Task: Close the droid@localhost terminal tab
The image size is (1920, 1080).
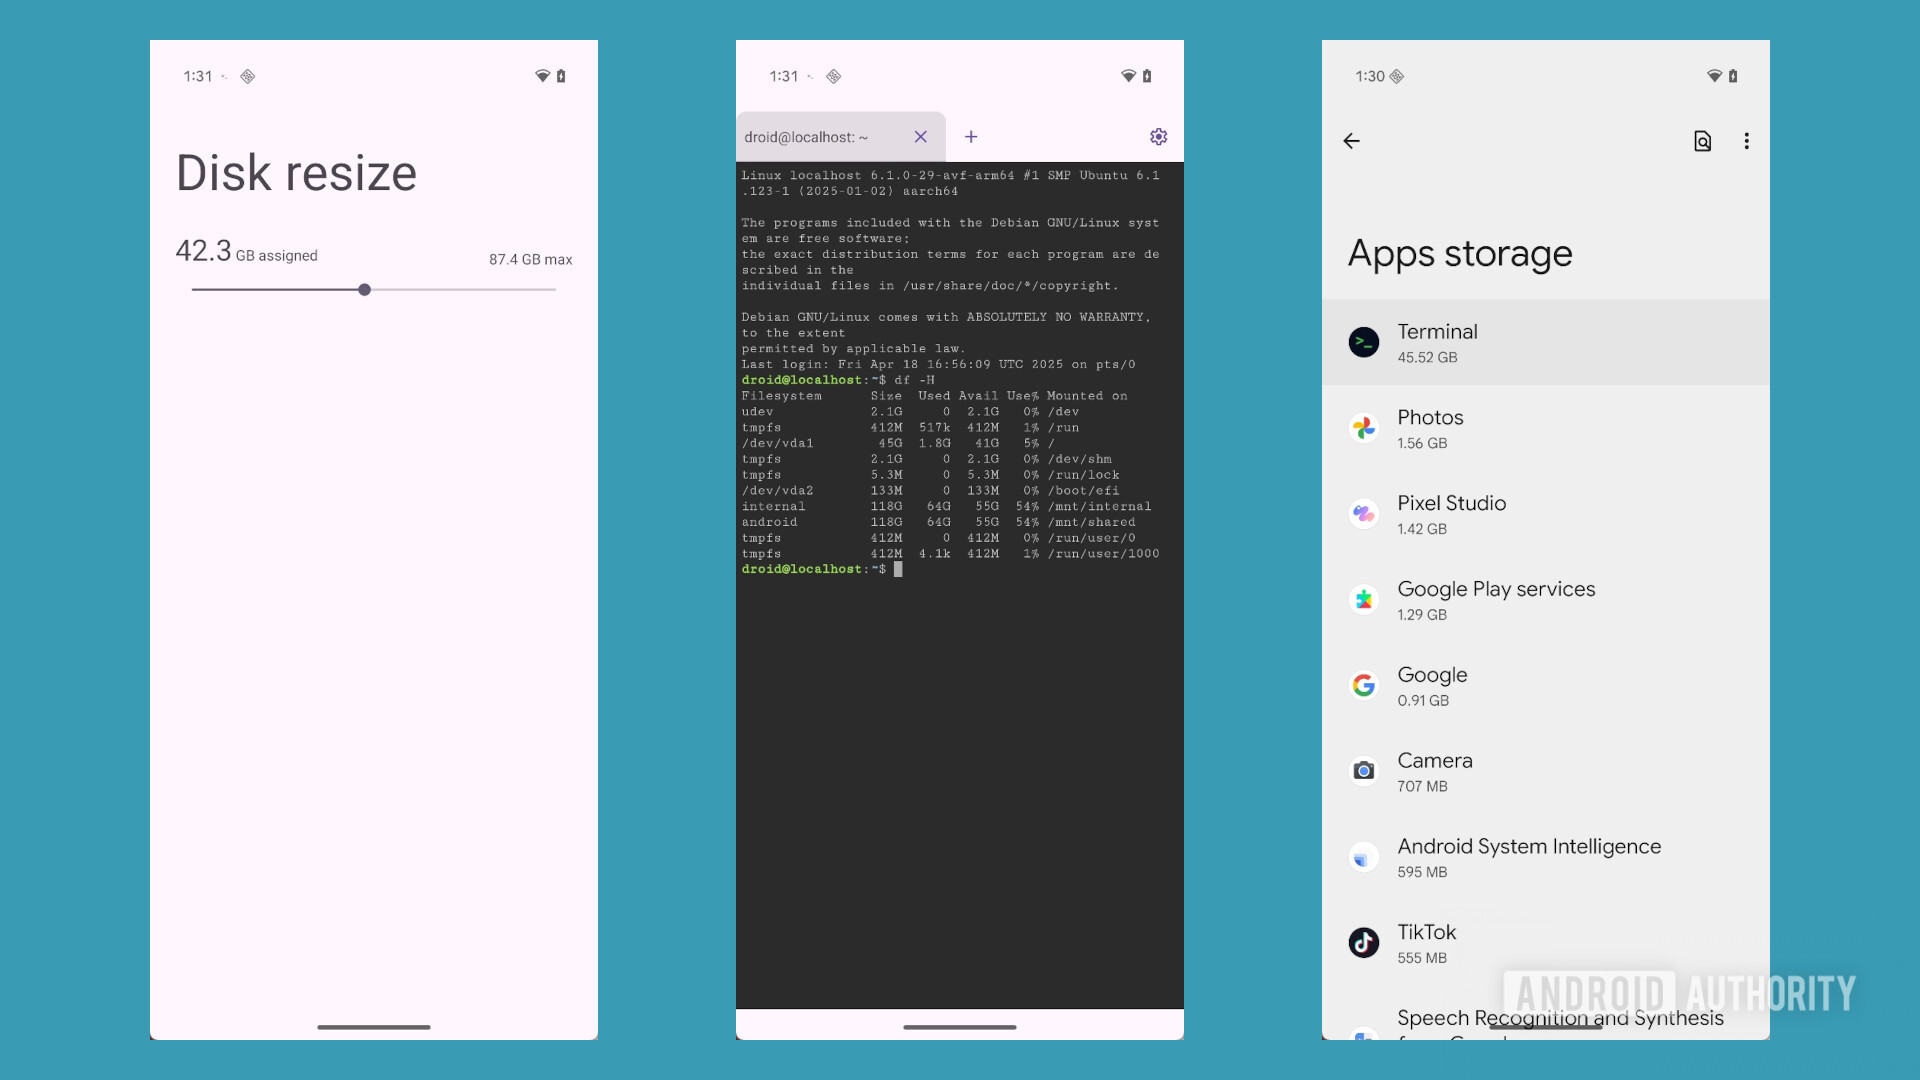Action: (920, 137)
